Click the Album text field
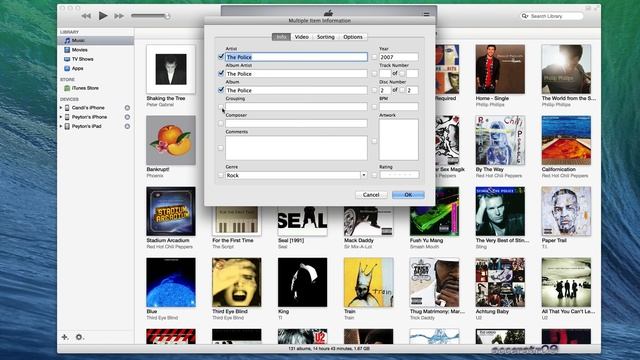The height and width of the screenshot is (360, 640). click(296, 90)
